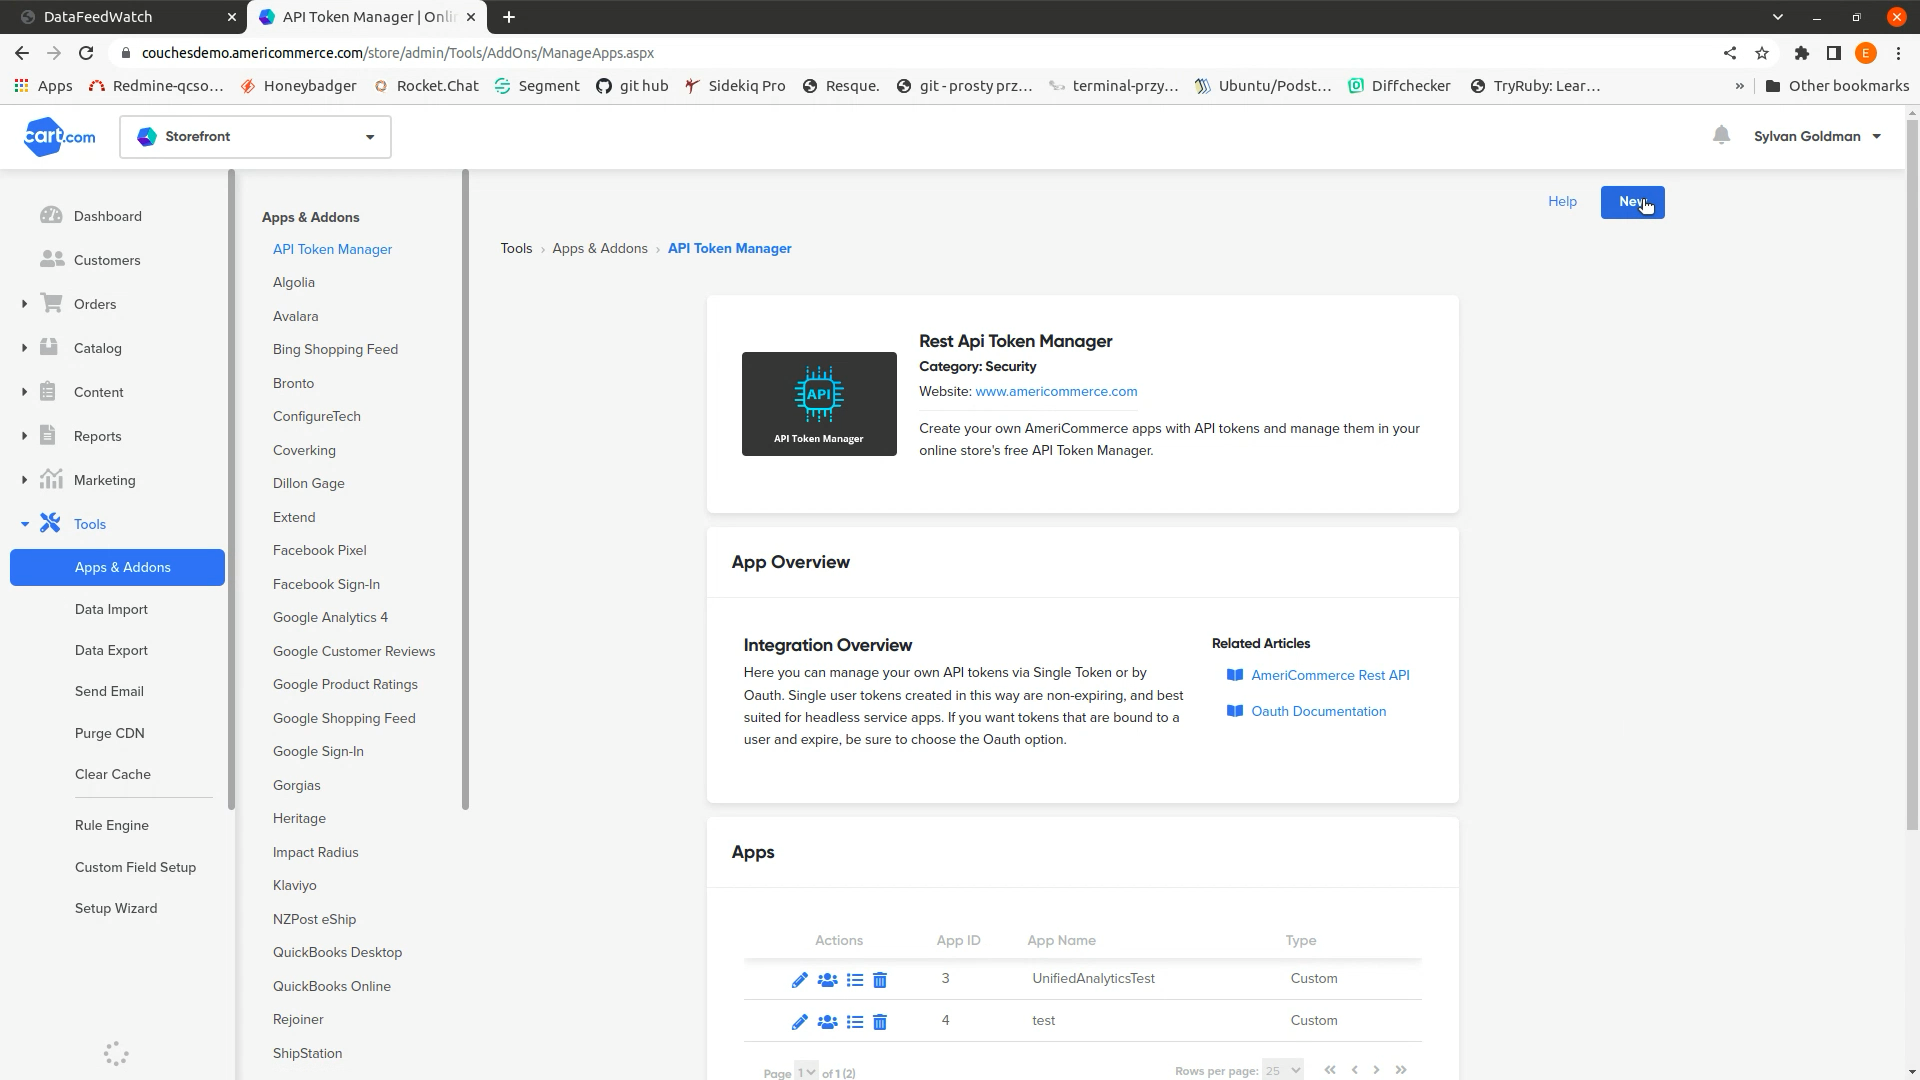Open Google Shopping Feed addon
1920x1080 pixels.
[x=344, y=718]
